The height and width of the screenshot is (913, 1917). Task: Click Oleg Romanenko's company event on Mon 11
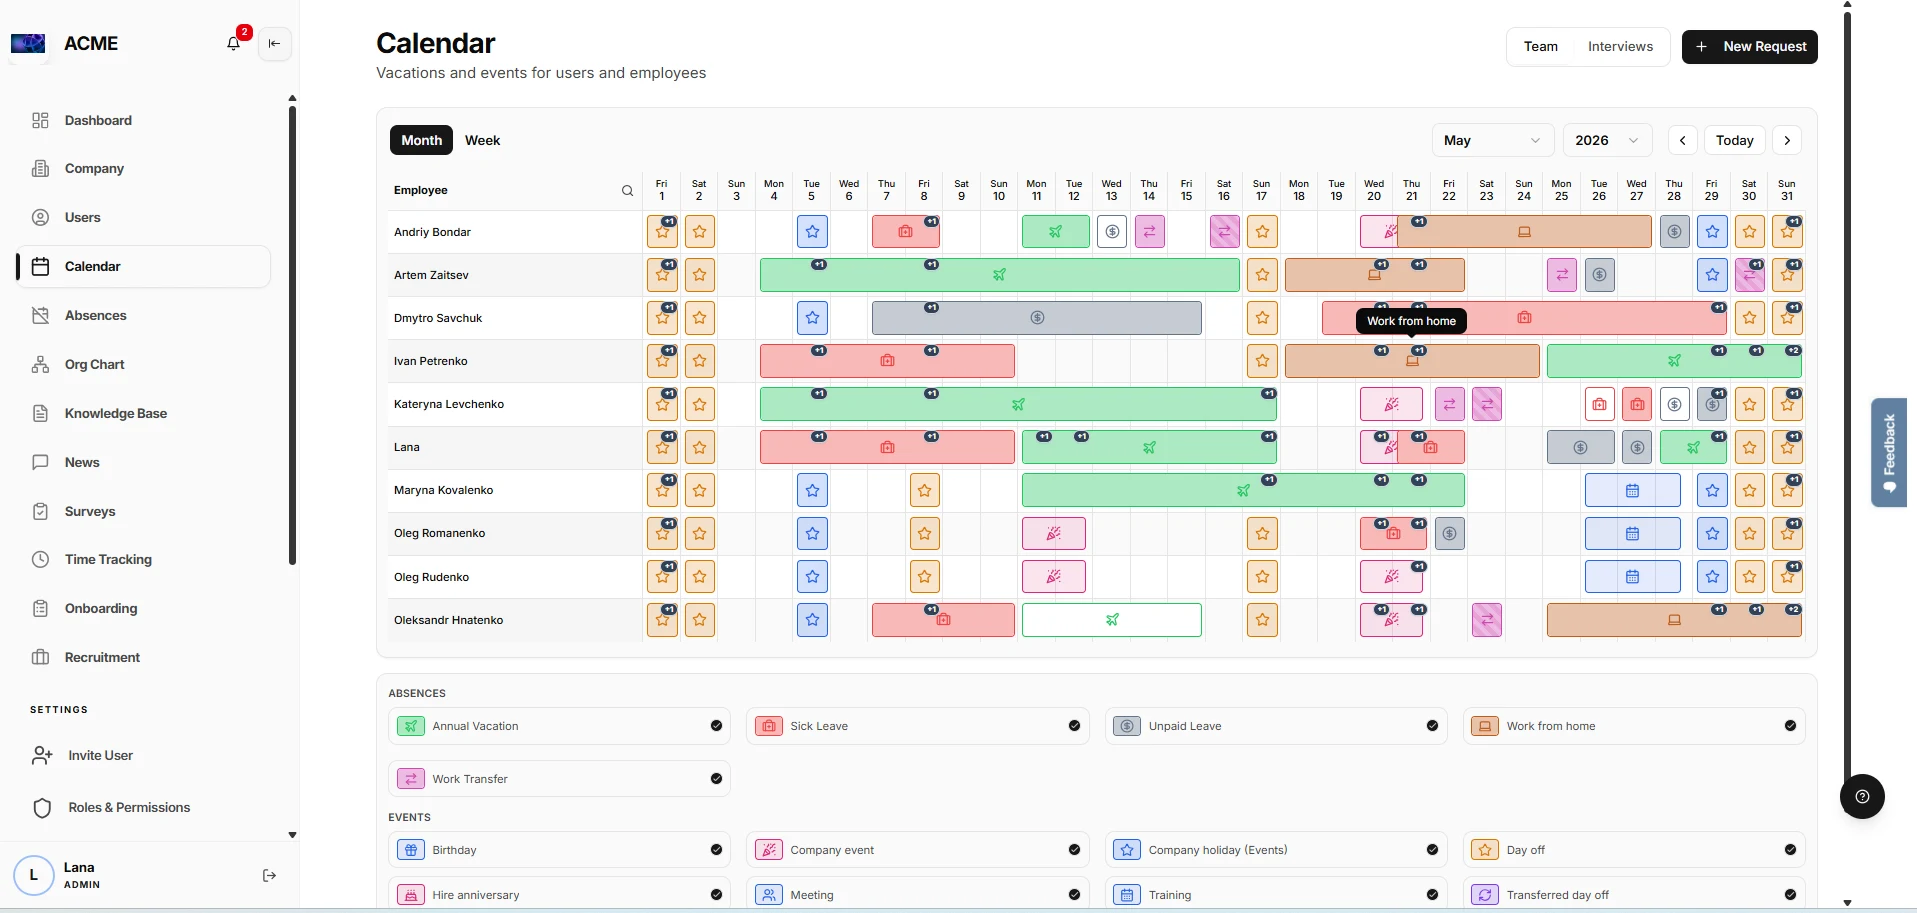(1054, 534)
